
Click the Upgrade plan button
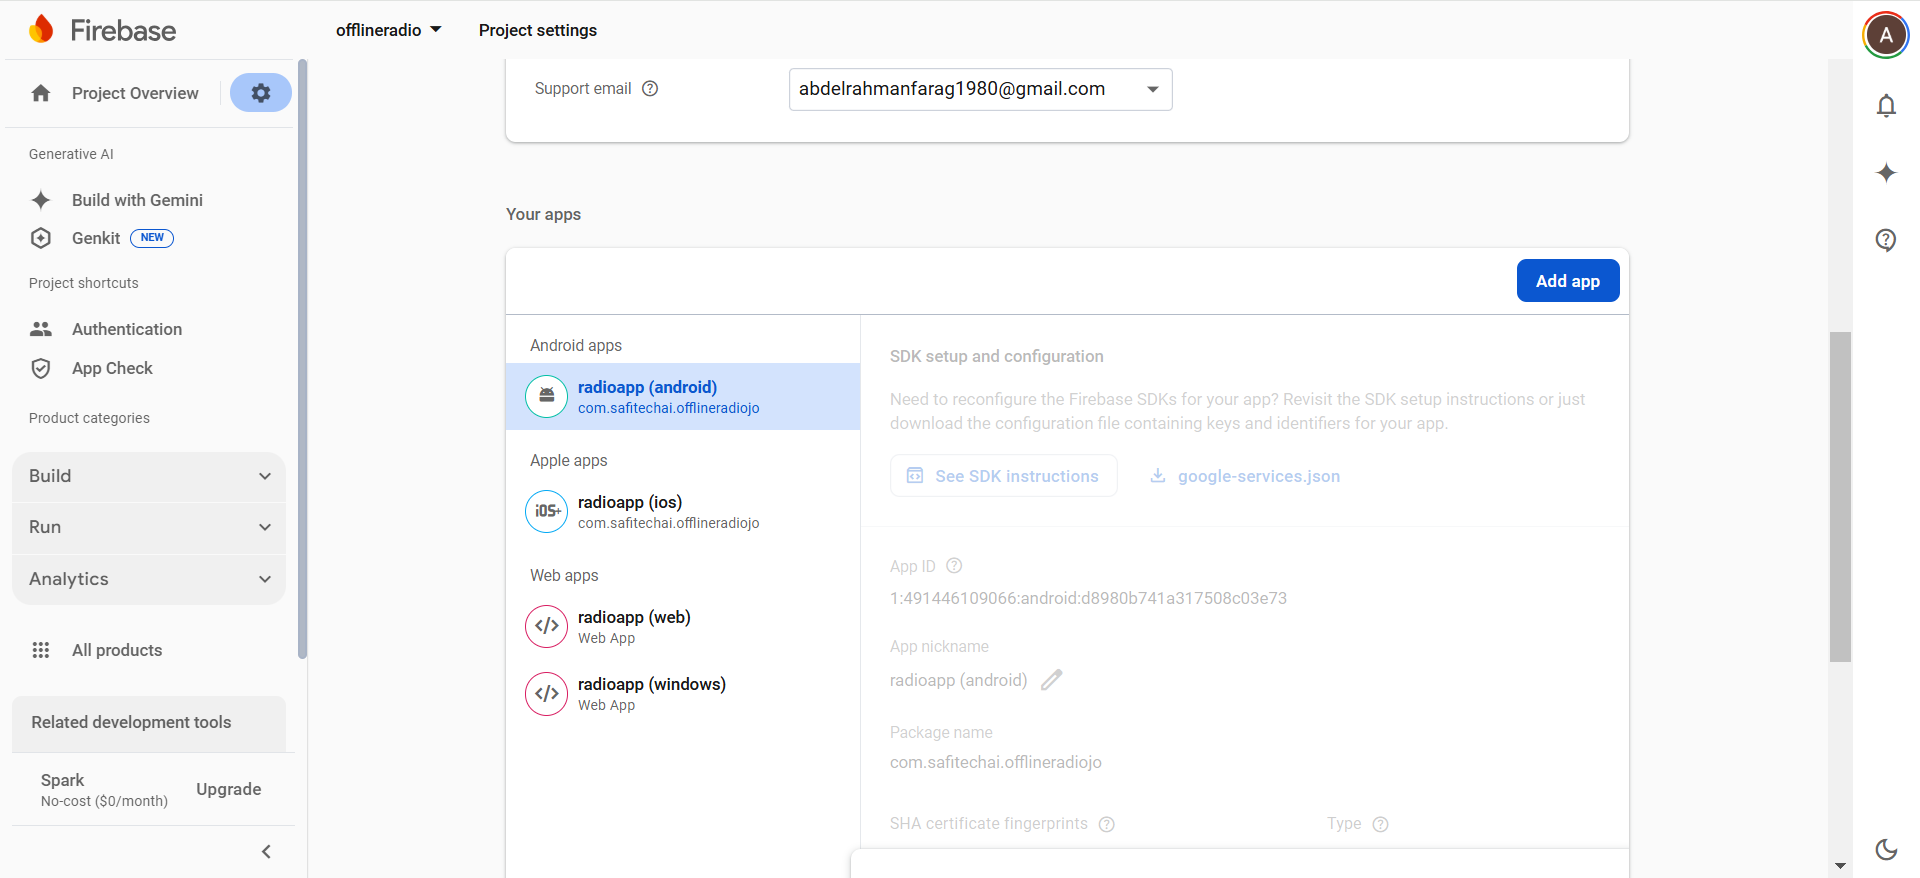[229, 789]
